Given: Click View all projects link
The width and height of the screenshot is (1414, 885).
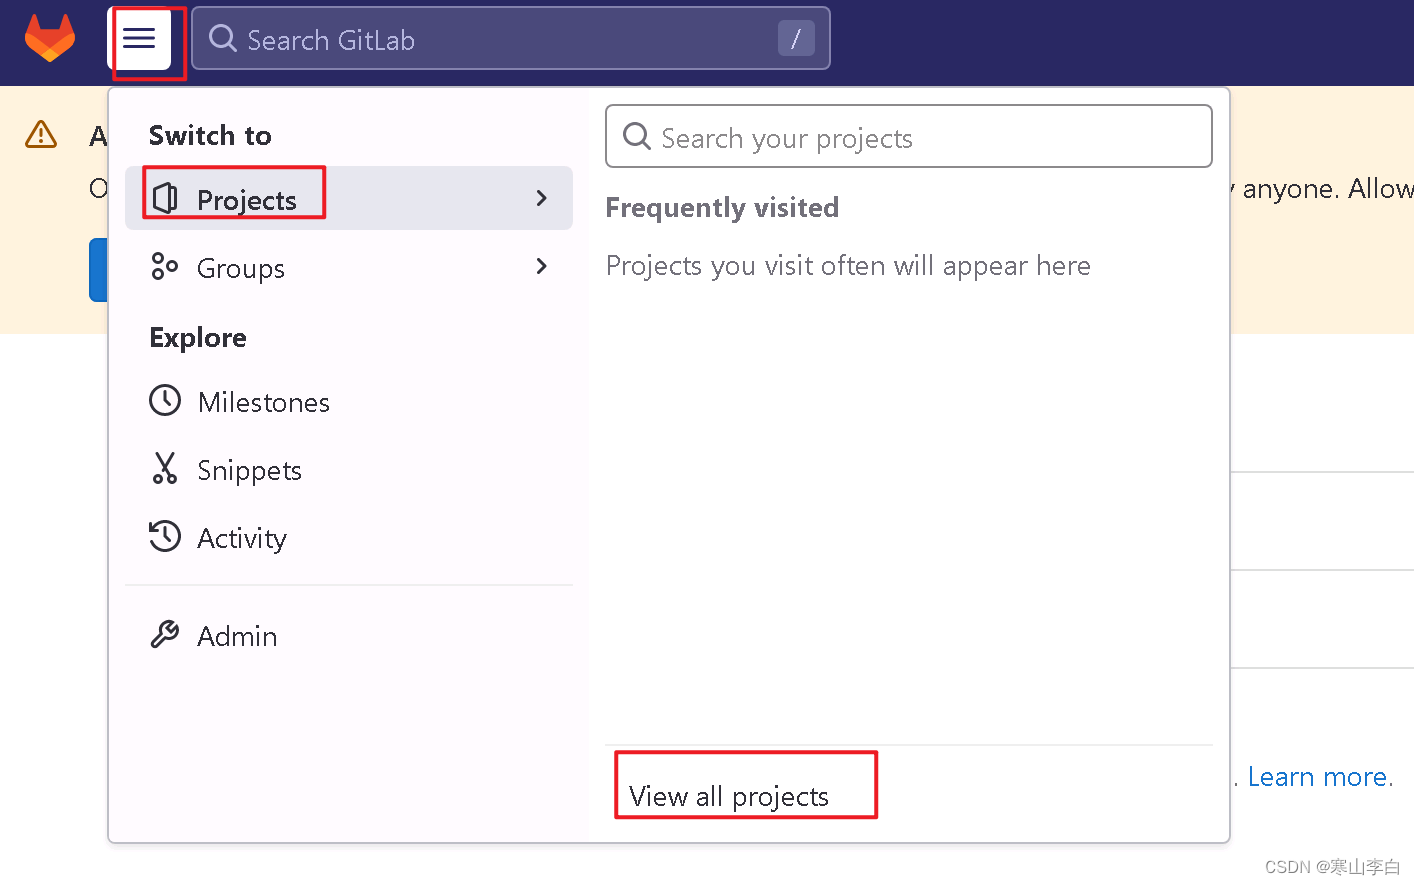Looking at the screenshot, I should tap(729, 796).
